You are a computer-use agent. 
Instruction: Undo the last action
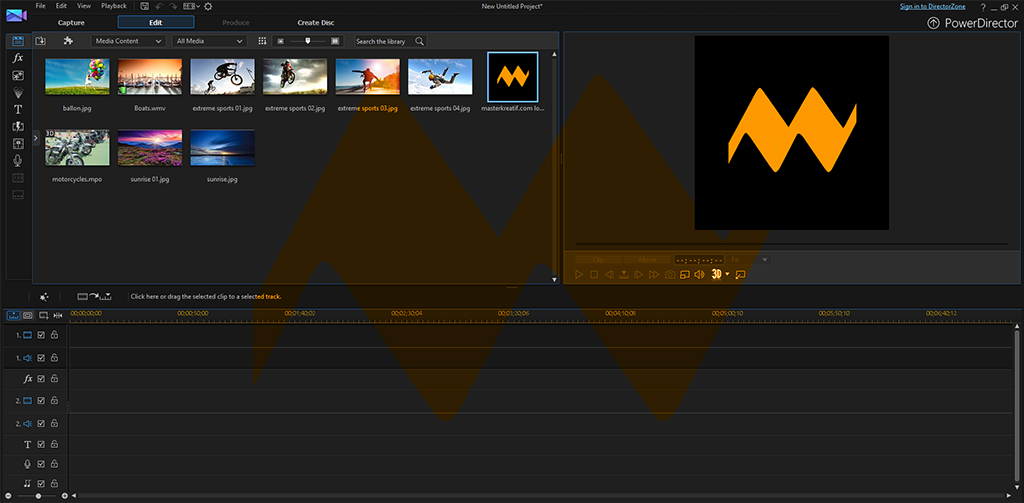[x=159, y=6]
